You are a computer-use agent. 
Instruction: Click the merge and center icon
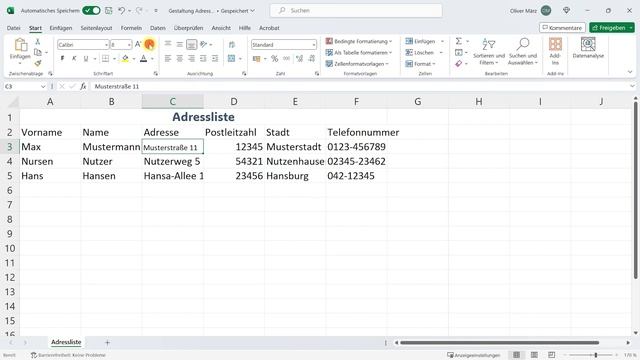231,59
